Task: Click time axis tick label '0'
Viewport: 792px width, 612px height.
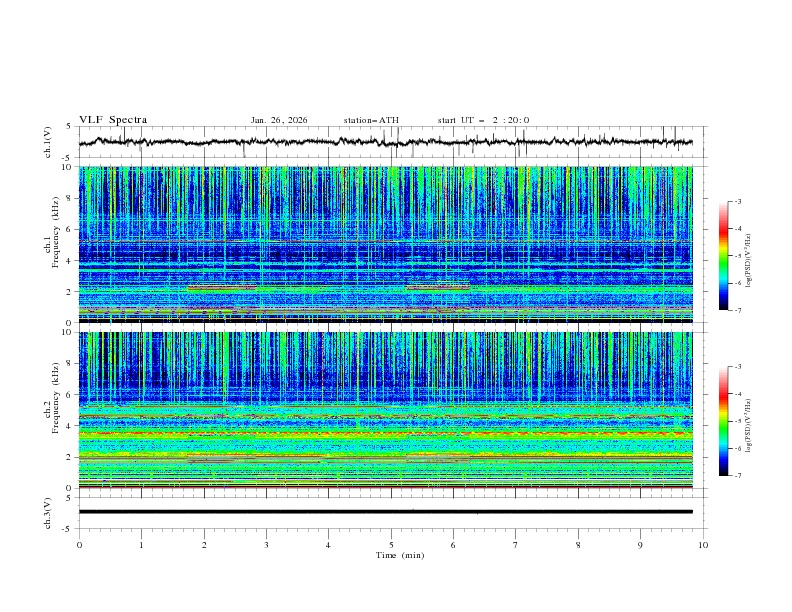Action: pos(79,545)
